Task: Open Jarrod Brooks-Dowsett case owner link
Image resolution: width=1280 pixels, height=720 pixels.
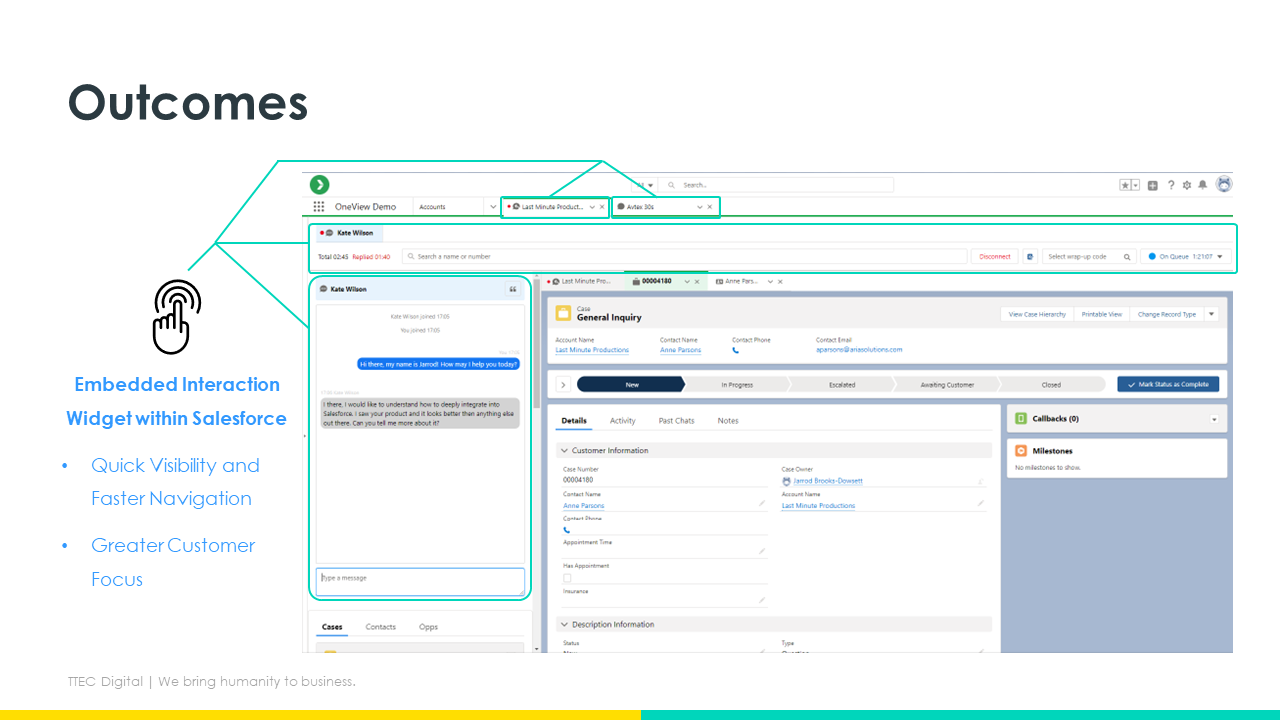Action: (x=828, y=481)
